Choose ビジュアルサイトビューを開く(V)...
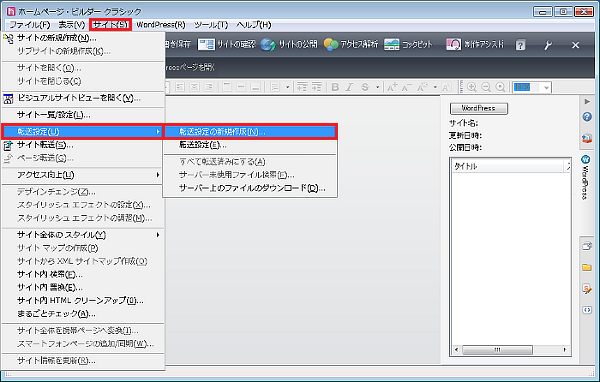The height and width of the screenshot is (382, 600). click(83, 98)
